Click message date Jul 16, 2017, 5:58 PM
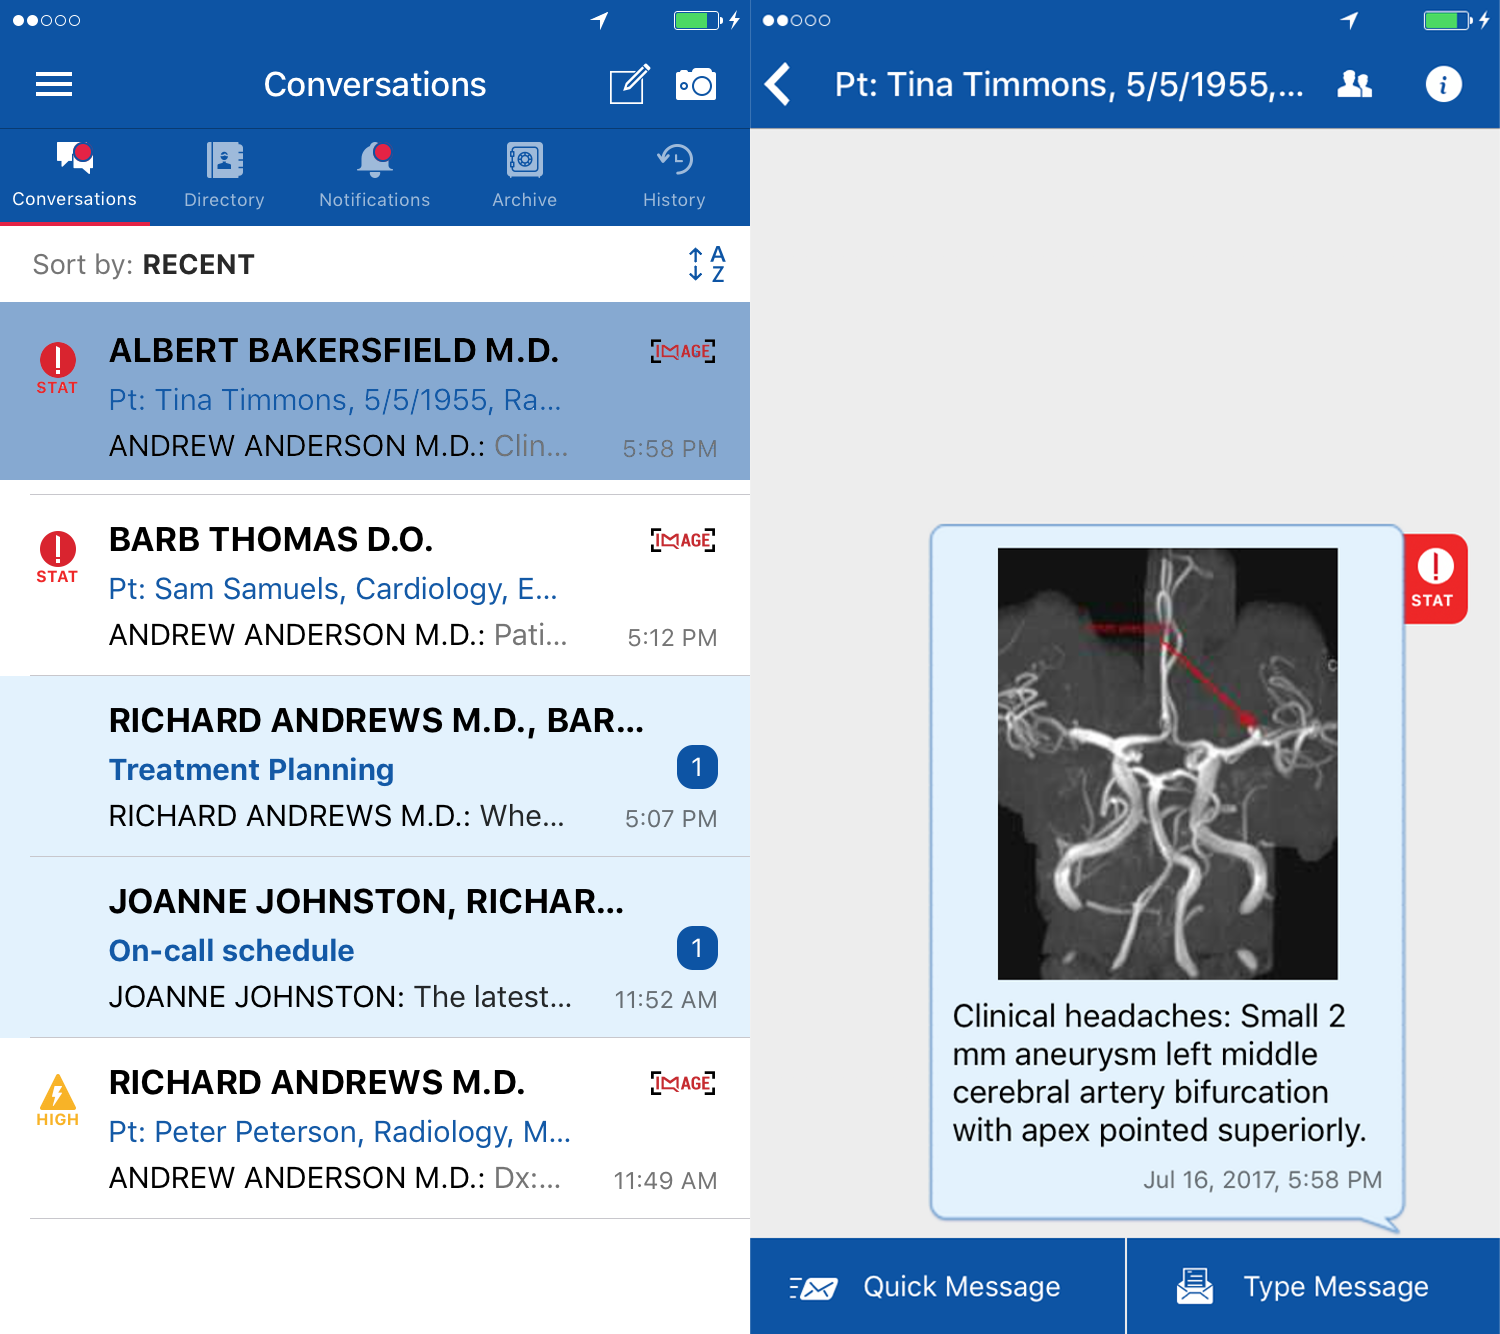The image size is (1500, 1334). click(x=1263, y=1180)
